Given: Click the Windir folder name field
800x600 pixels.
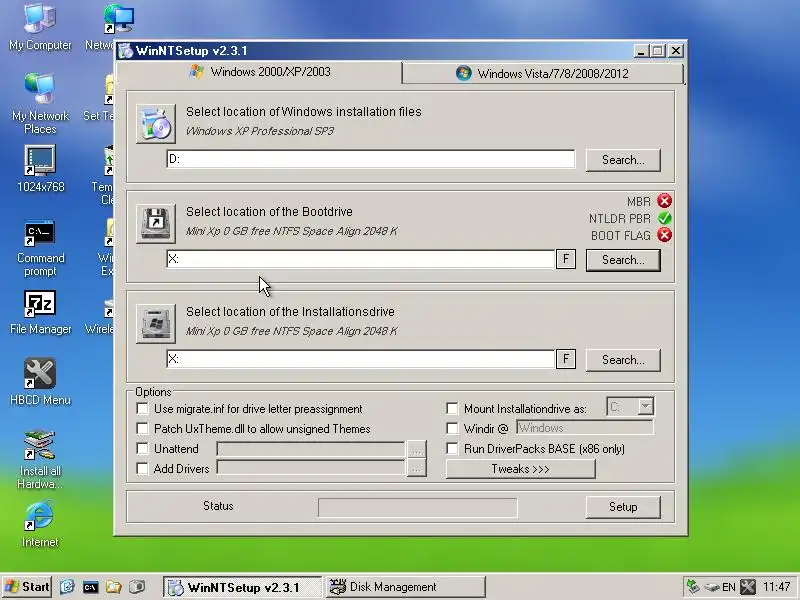Looking at the screenshot, I should [x=585, y=428].
